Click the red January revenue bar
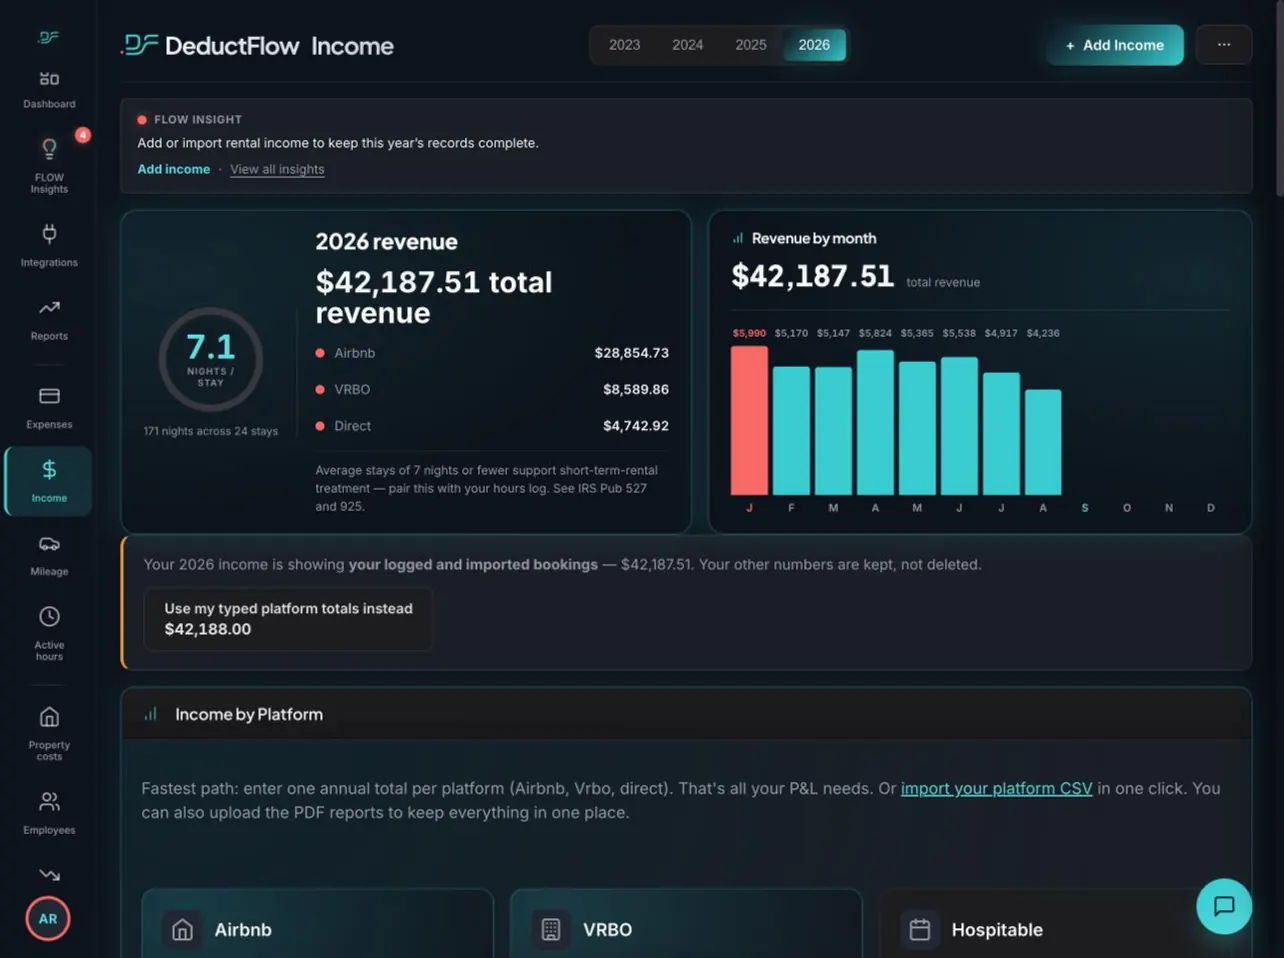This screenshot has width=1284, height=958. [x=749, y=420]
